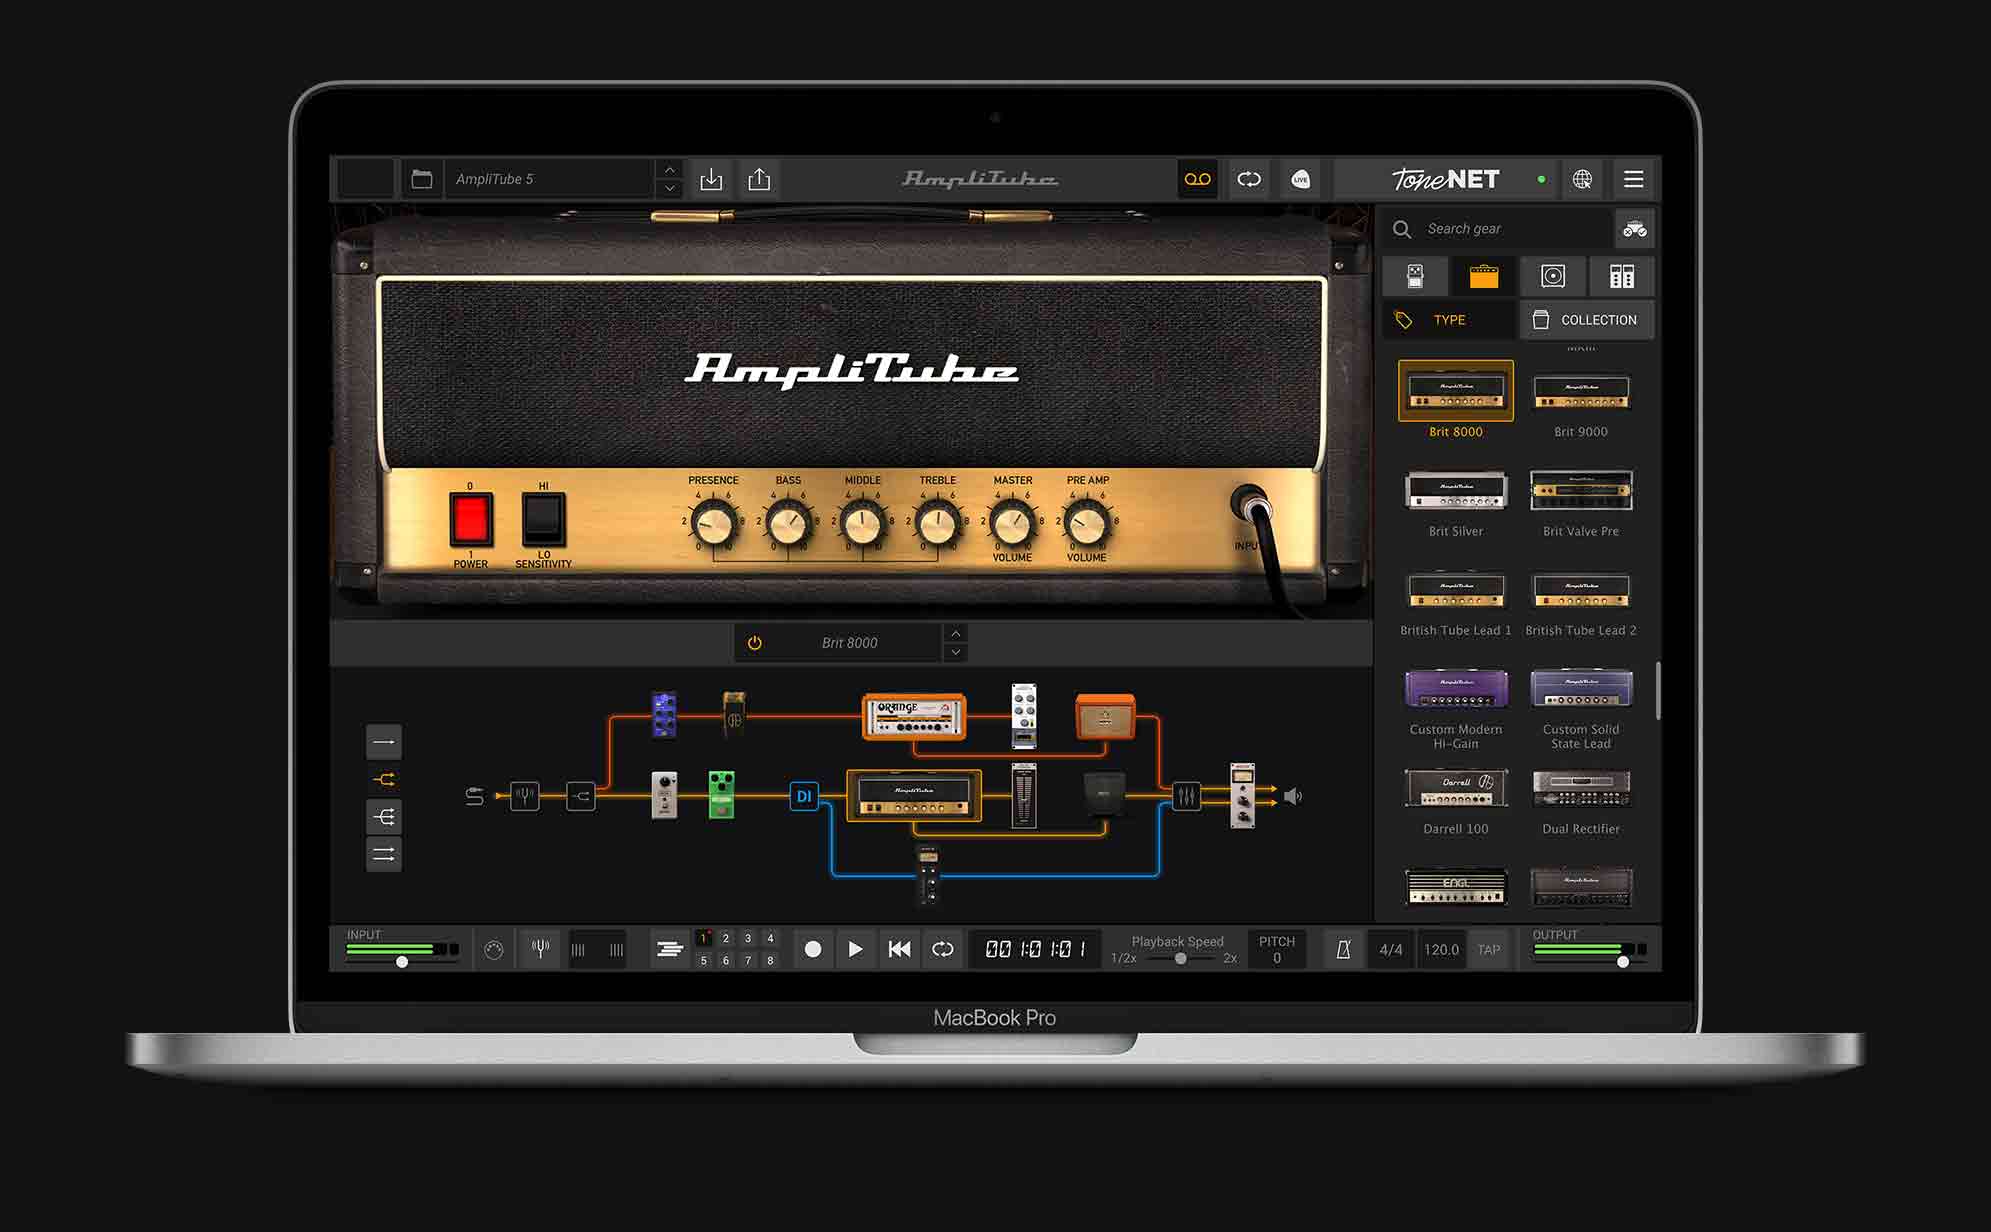Viewport: 1991px width, 1232px height.
Task: Open the track lines view icon
Action: [669, 949]
